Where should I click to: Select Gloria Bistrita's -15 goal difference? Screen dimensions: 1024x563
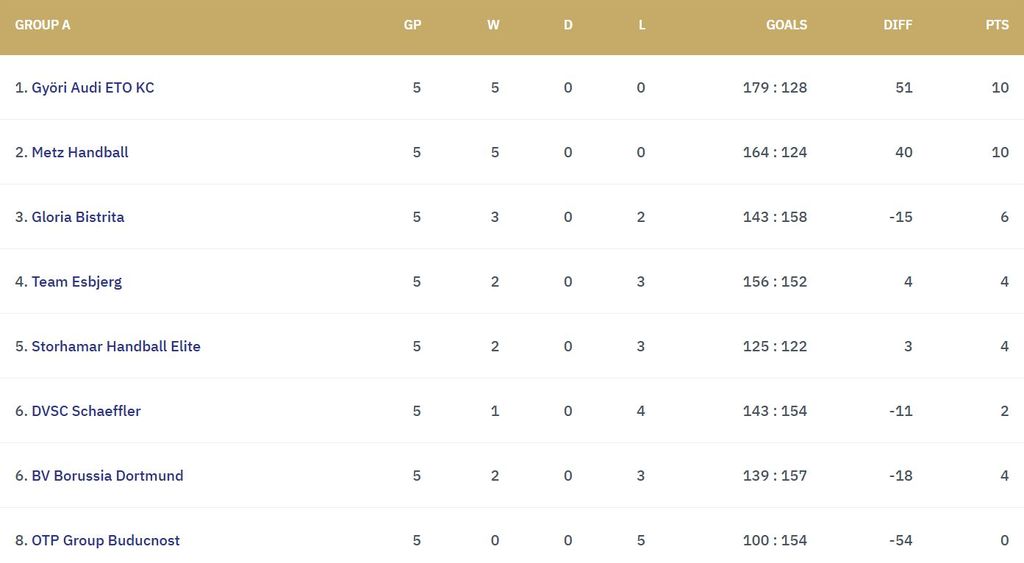[901, 217]
